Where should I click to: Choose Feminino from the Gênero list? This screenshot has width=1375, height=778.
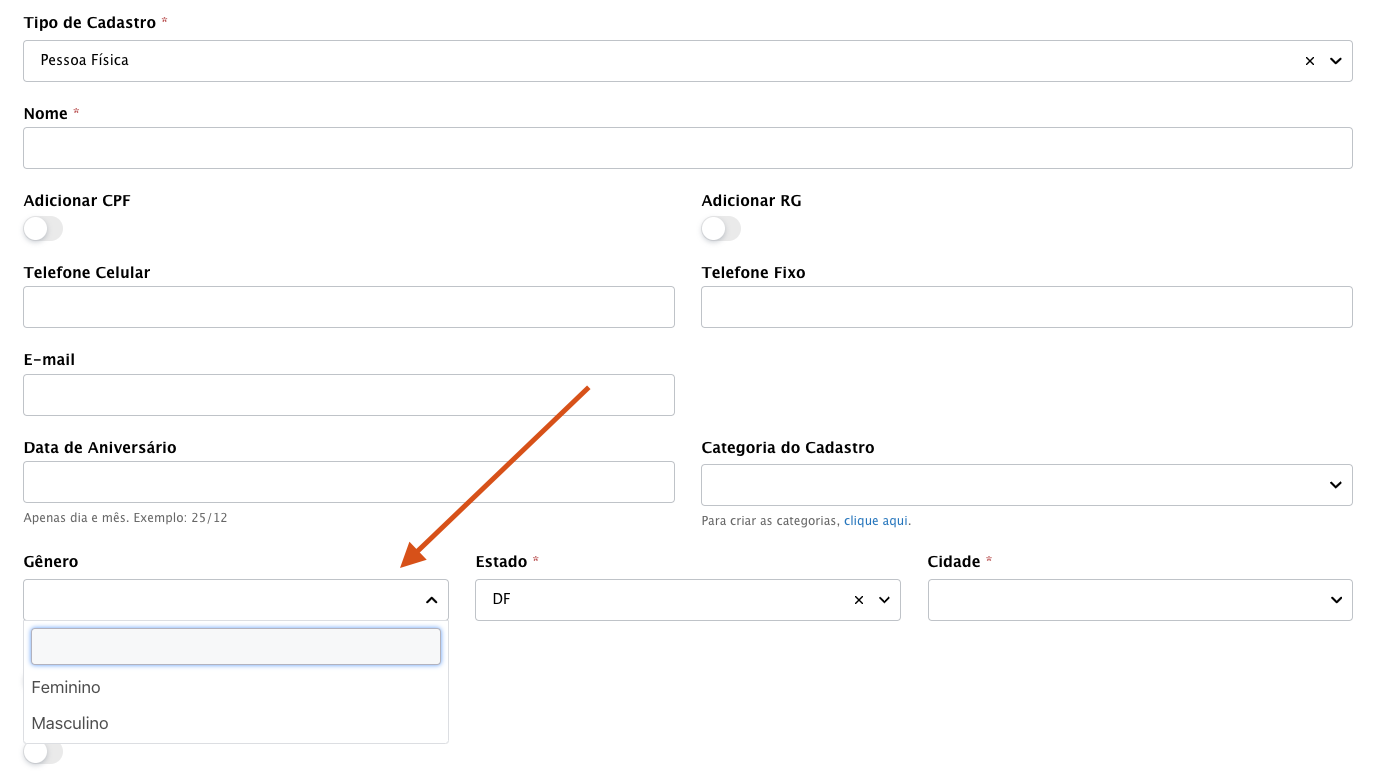coord(66,687)
